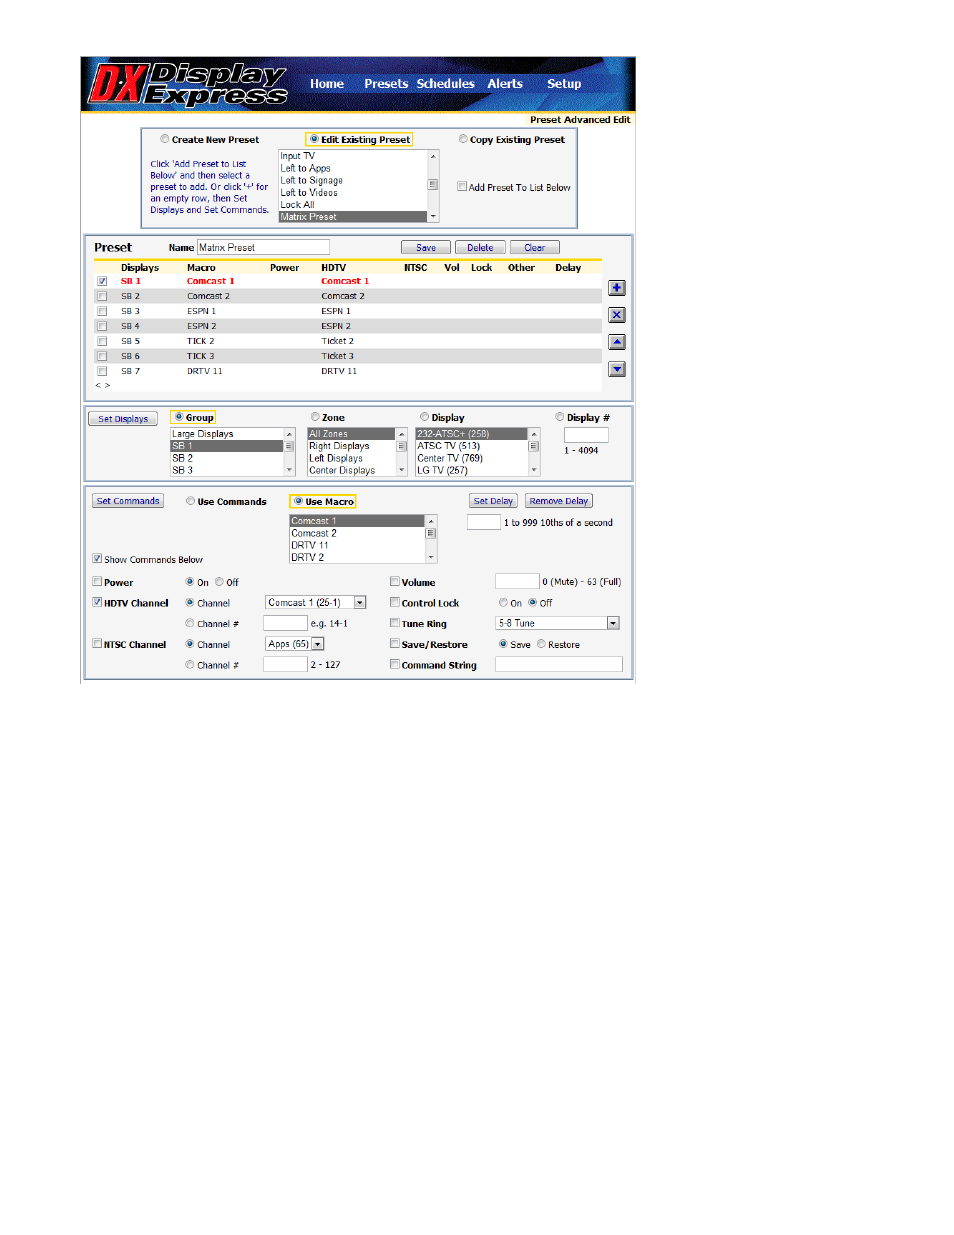Screen dimensions: 954x1235
Task: Enable the Tune Ring checkbox
Action: coord(395,622)
